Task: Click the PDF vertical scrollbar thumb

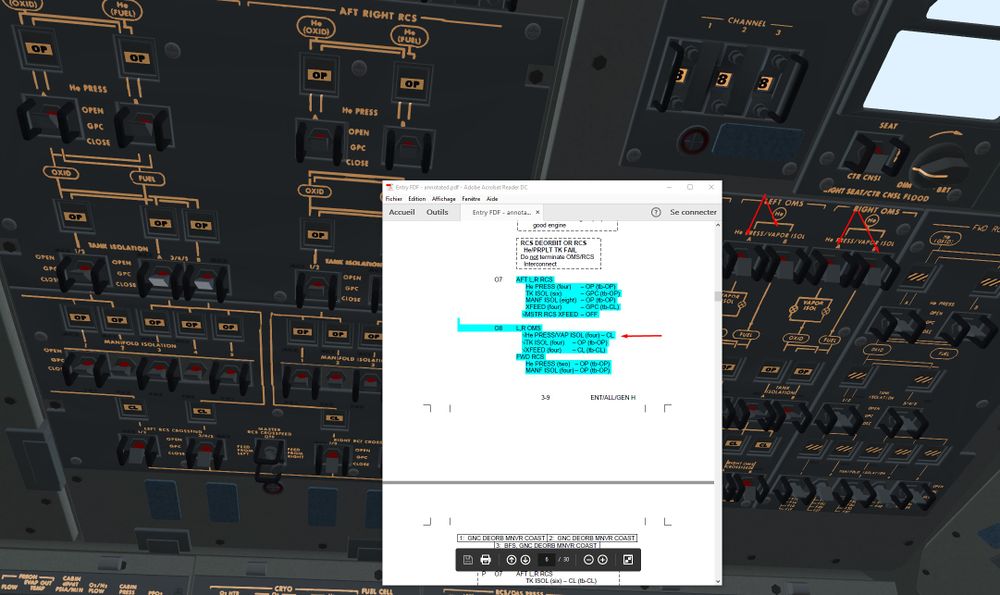Action: 718,297
